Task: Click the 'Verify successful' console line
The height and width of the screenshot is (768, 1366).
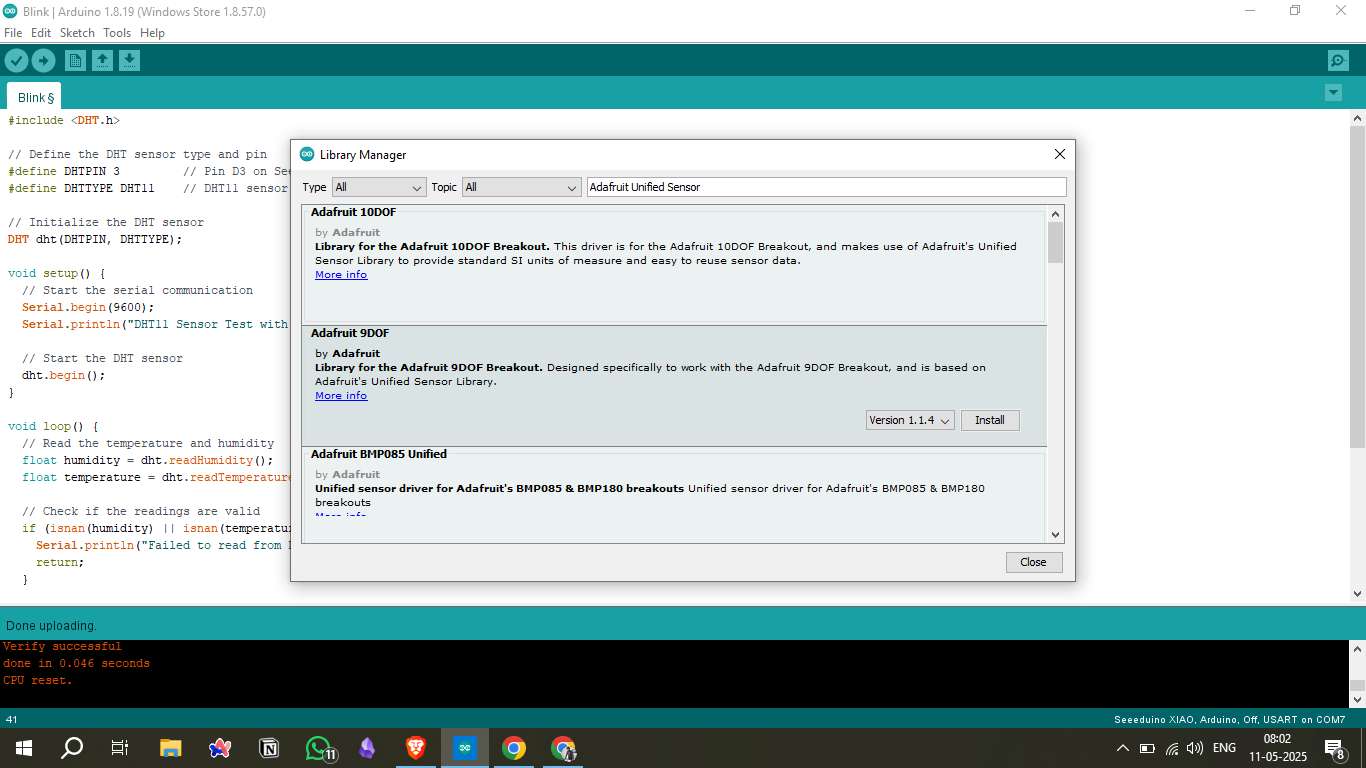Action: coord(62,646)
